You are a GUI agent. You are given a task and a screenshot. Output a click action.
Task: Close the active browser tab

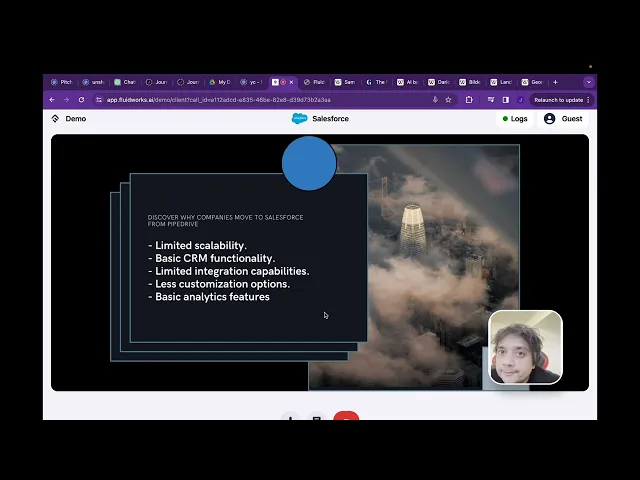(291, 82)
